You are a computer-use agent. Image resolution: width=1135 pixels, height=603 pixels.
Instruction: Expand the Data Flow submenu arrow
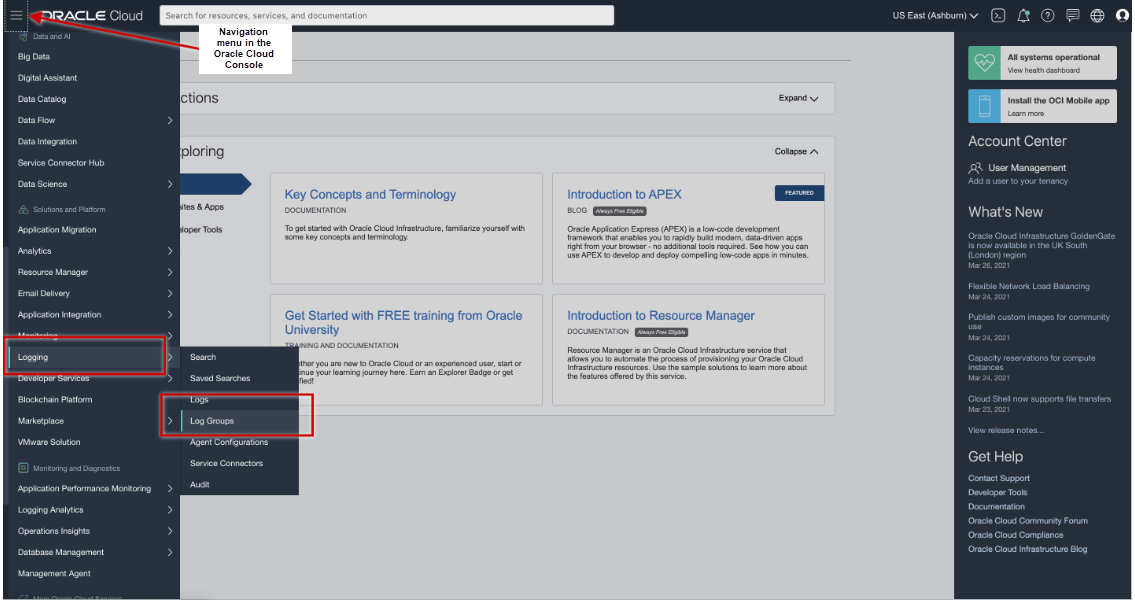[170, 120]
